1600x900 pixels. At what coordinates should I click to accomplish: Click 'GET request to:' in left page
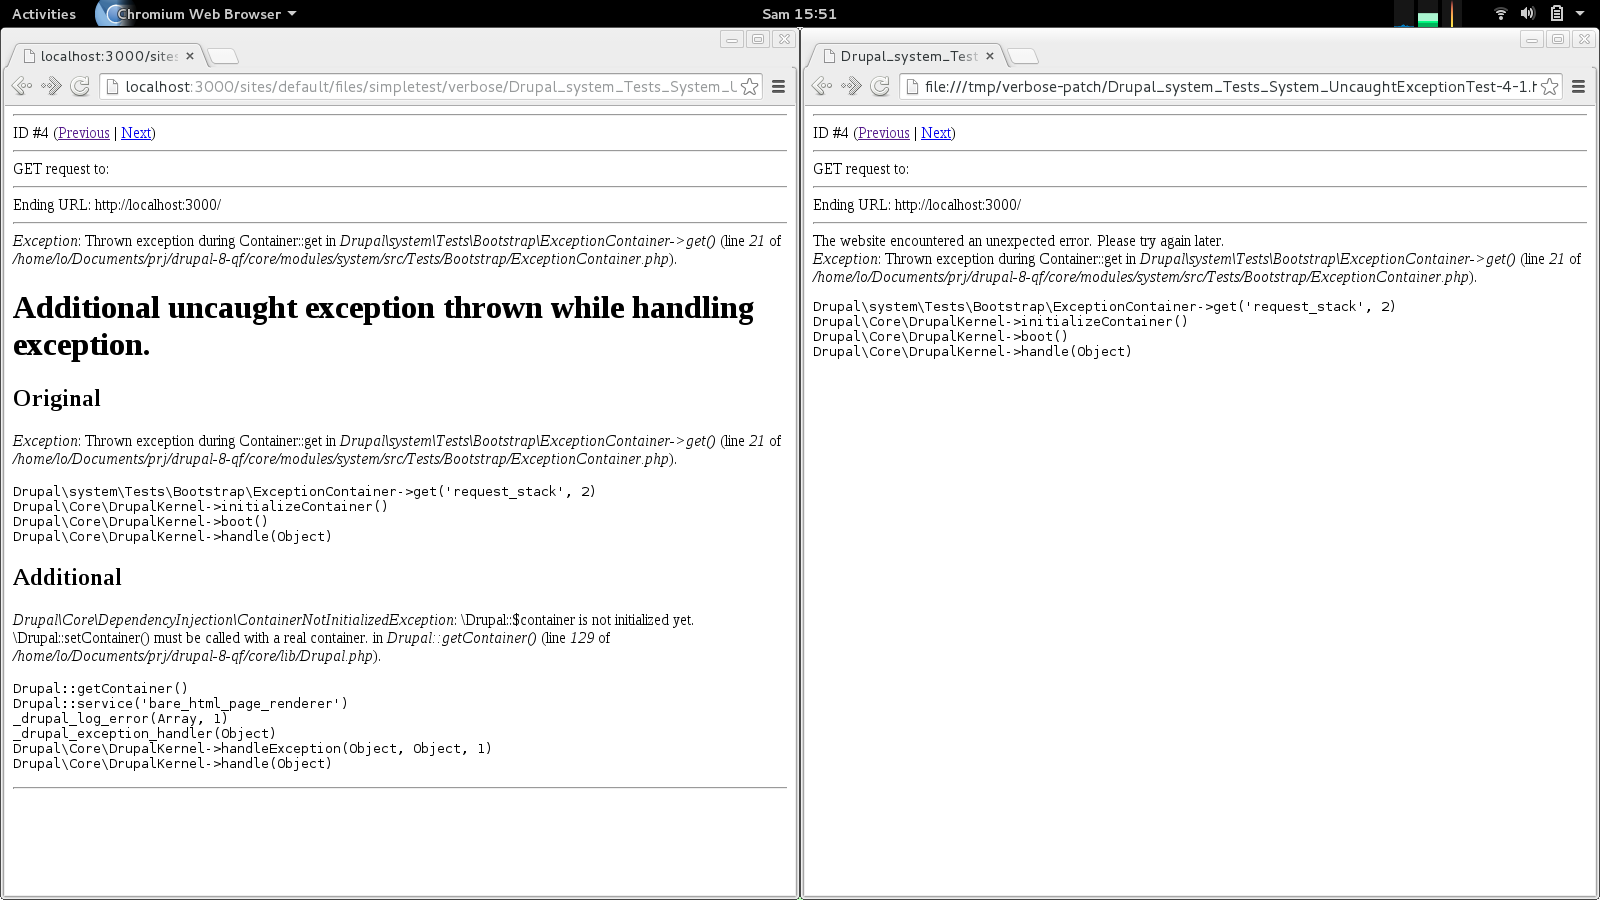61,169
